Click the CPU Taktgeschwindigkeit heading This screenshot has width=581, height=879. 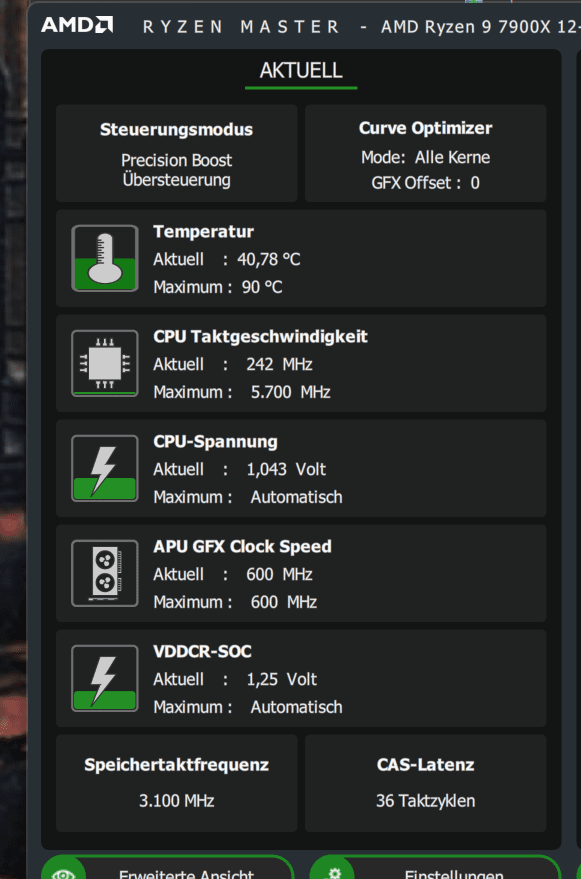261,336
